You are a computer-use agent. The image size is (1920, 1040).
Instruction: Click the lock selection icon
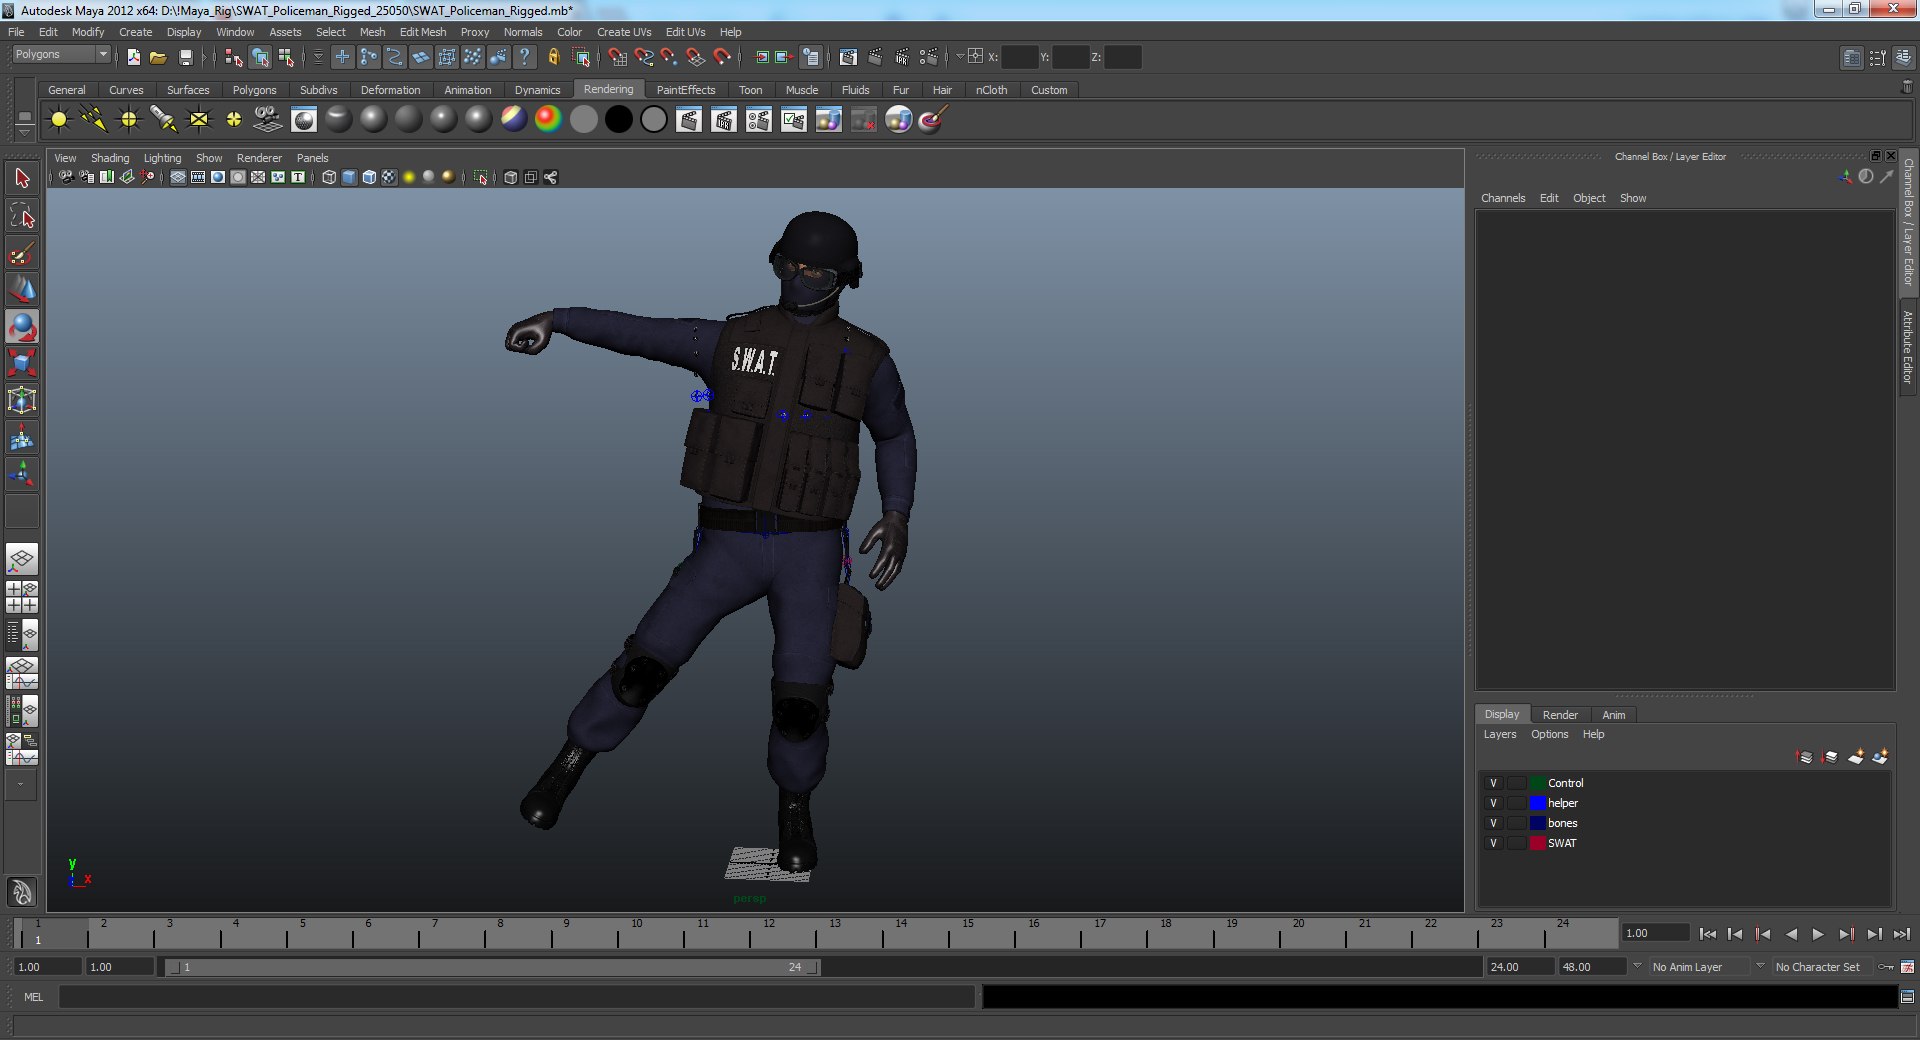click(553, 57)
